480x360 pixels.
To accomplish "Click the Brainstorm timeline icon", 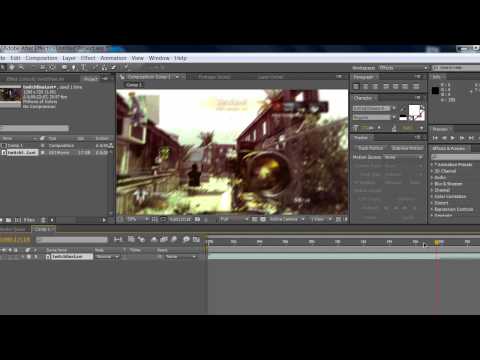I will pos(186,239).
